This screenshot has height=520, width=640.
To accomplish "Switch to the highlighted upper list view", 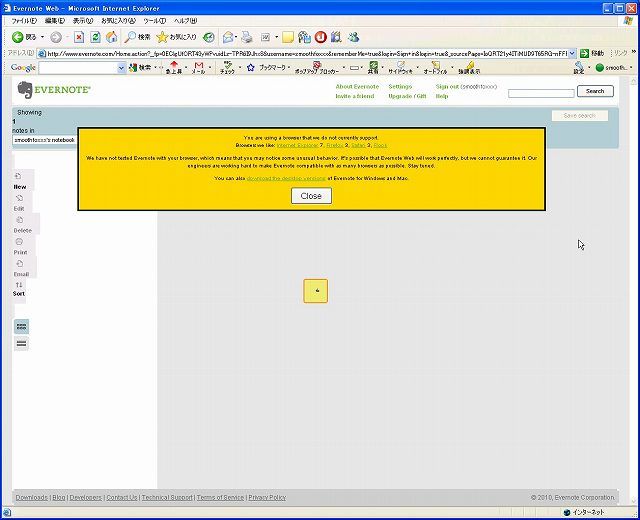I will coord(21,327).
